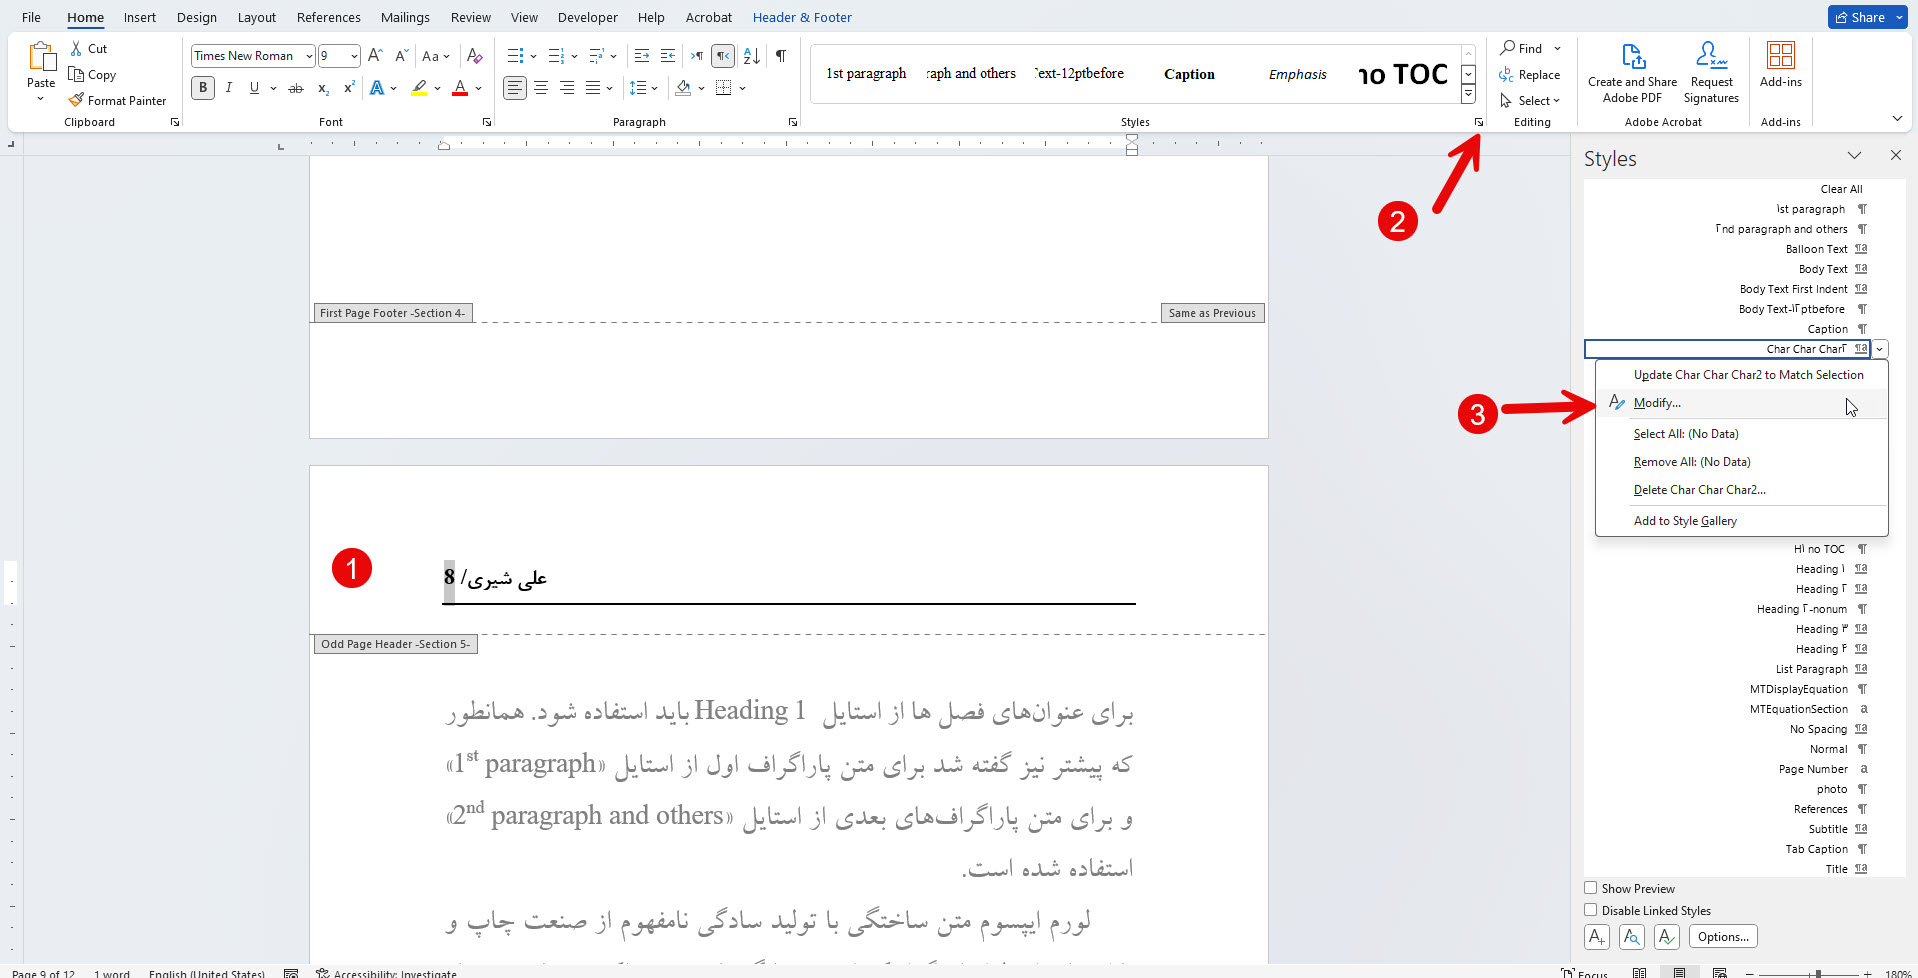Apply text highlight color
Image resolution: width=1918 pixels, height=978 pixels.
(420, 88)
